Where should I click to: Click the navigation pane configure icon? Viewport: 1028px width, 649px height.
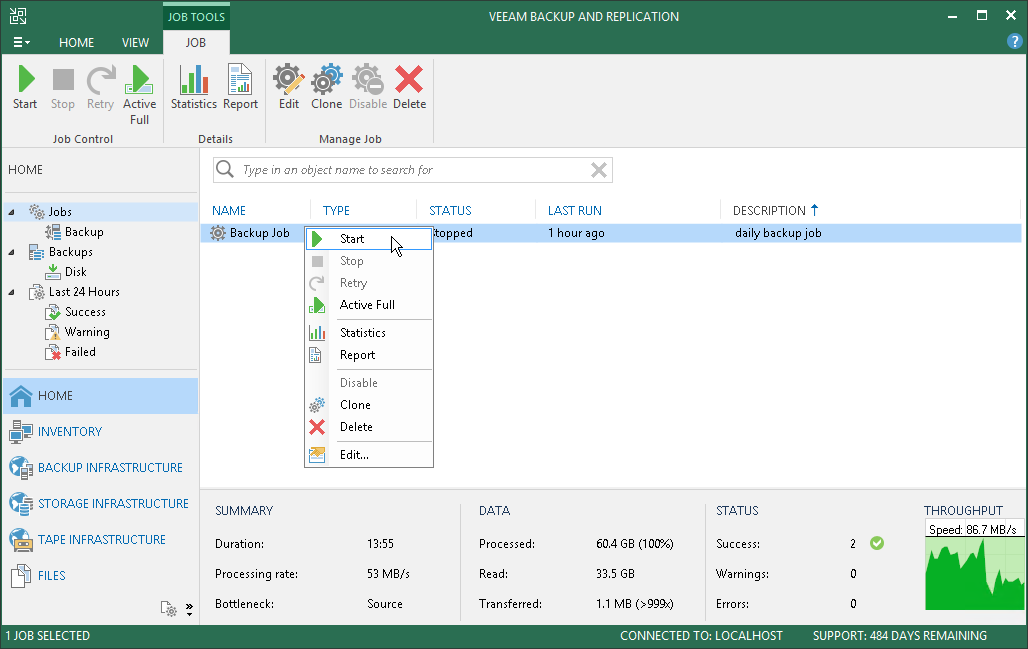click(x=168, y=609)
